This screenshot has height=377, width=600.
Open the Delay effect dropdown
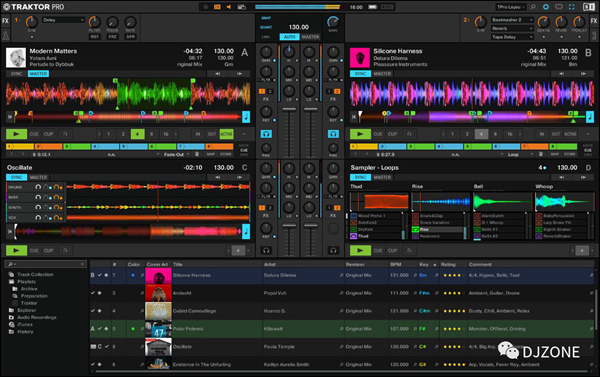pyautogui.click(x=63, y=20)
